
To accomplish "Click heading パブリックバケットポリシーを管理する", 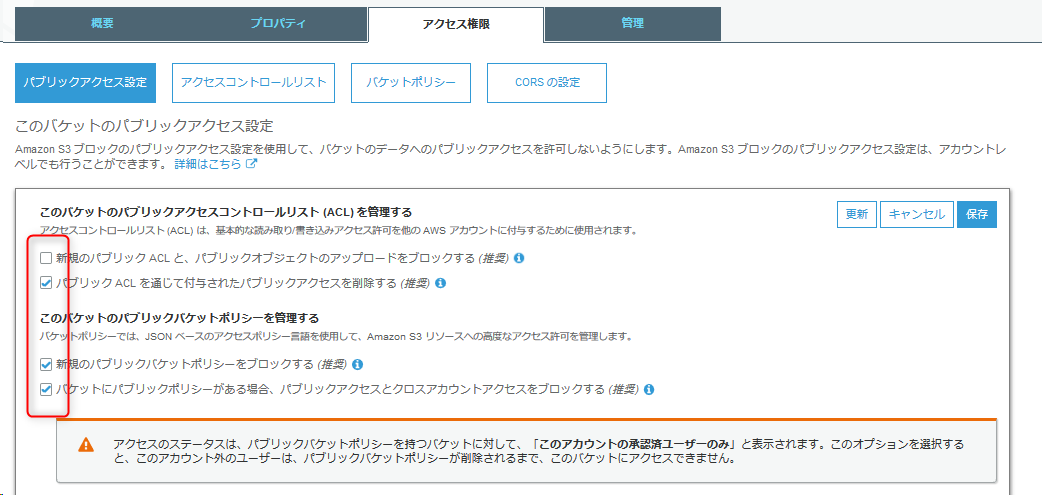I will [x=179, y=317].
